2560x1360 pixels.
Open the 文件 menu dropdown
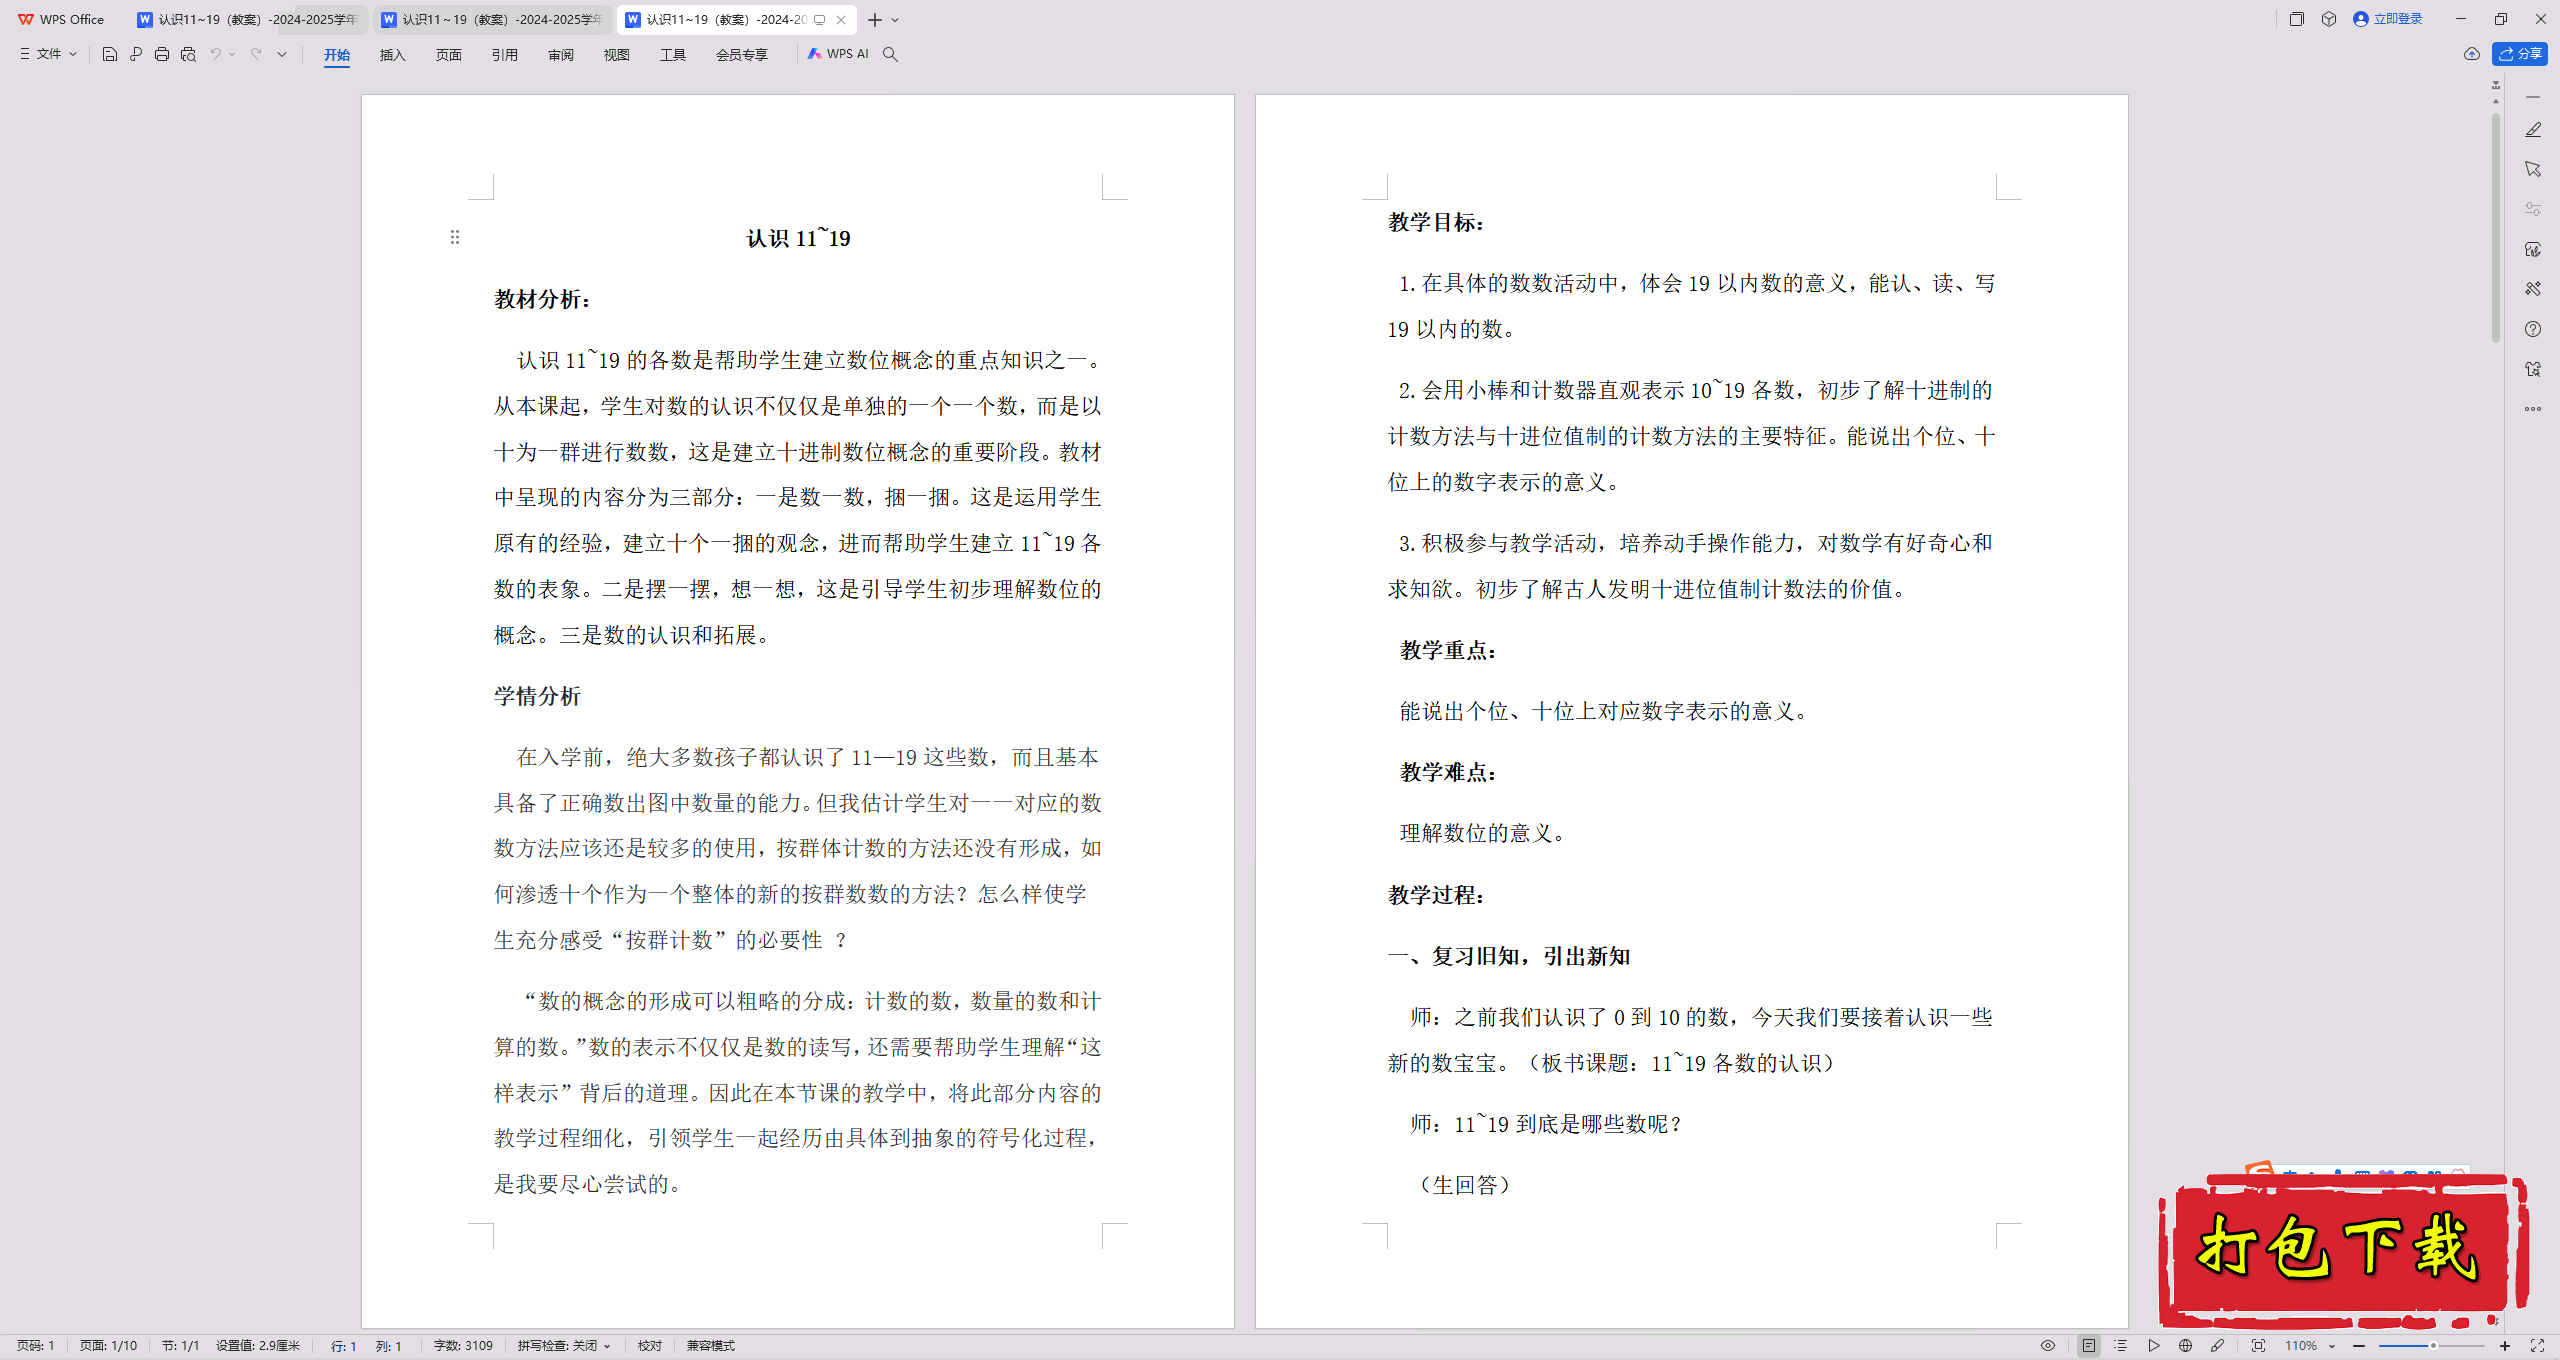point(48,54)
